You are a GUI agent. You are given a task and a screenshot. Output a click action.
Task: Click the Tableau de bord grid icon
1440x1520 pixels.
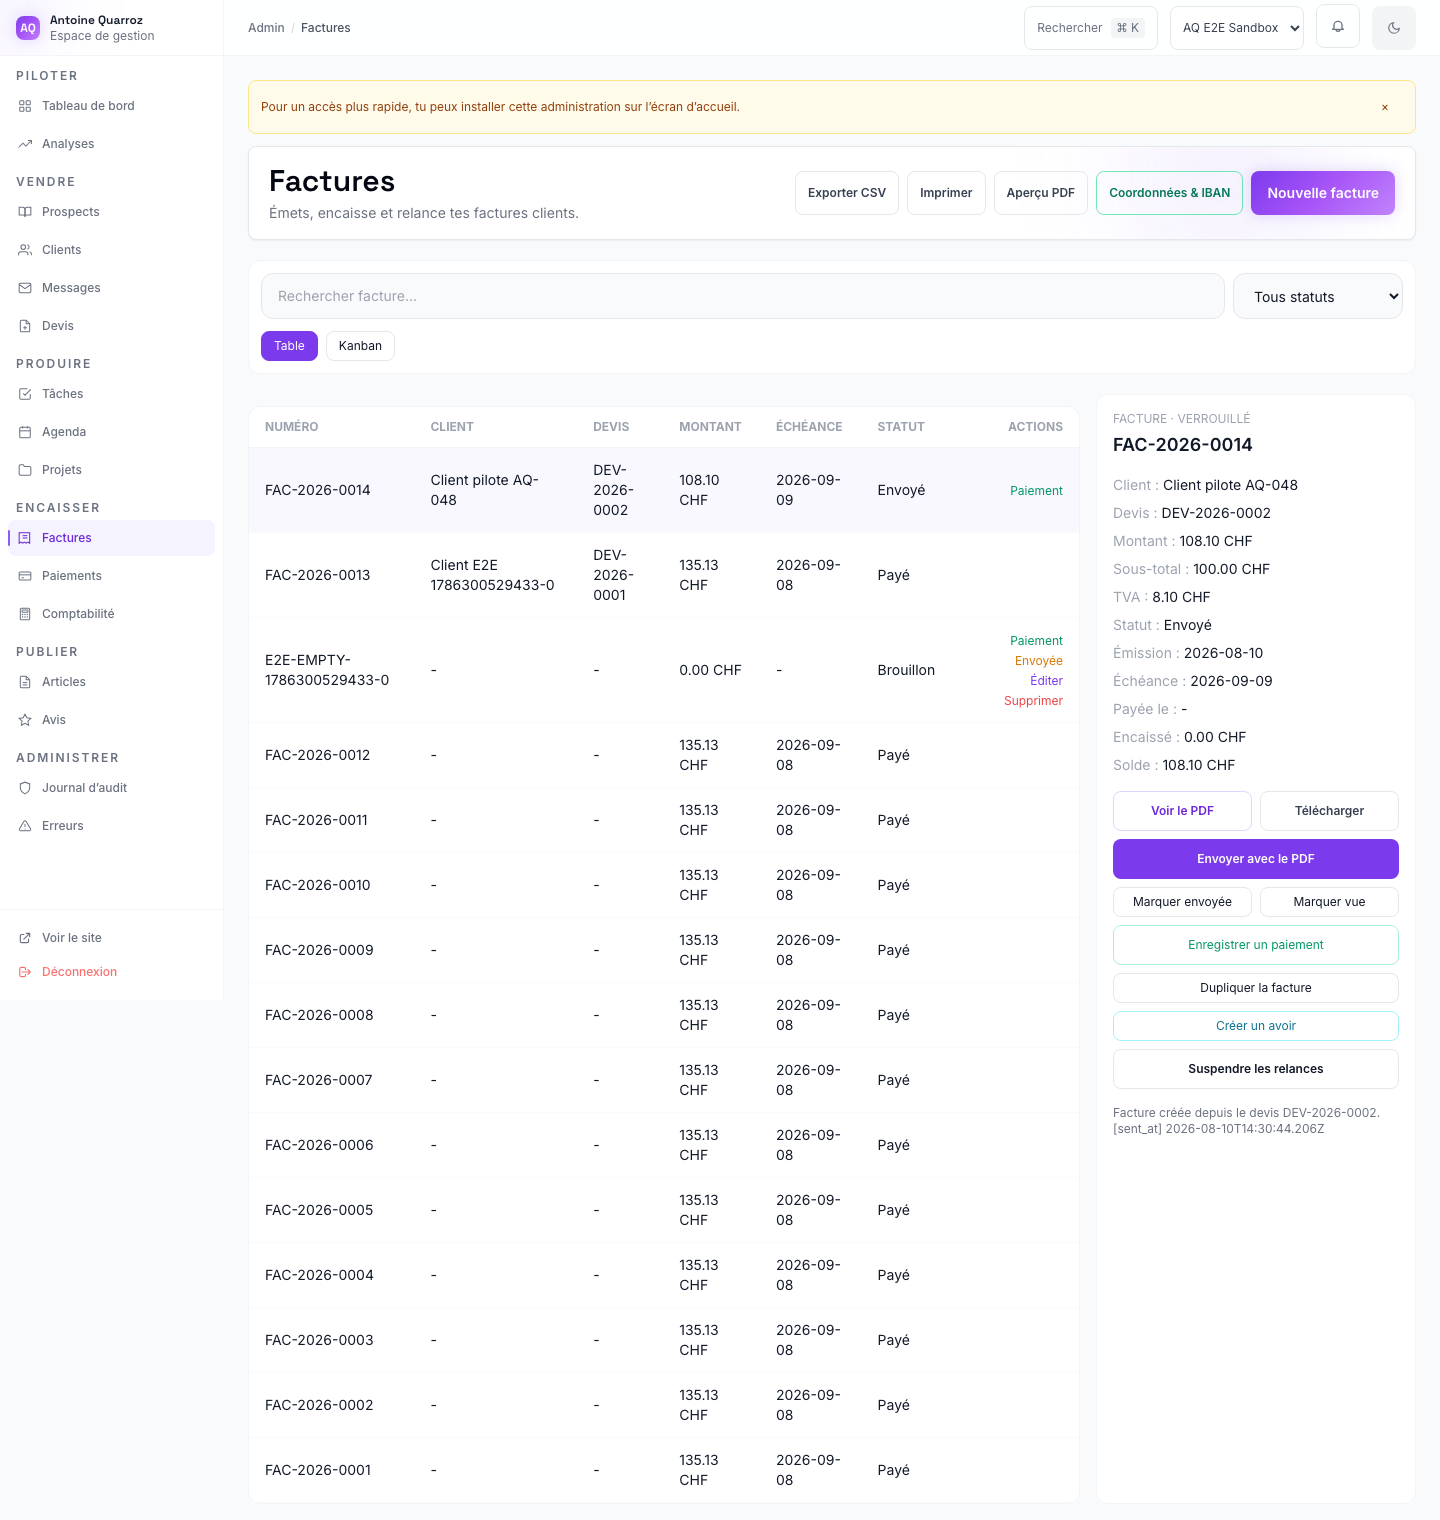[x=25, y=106]
